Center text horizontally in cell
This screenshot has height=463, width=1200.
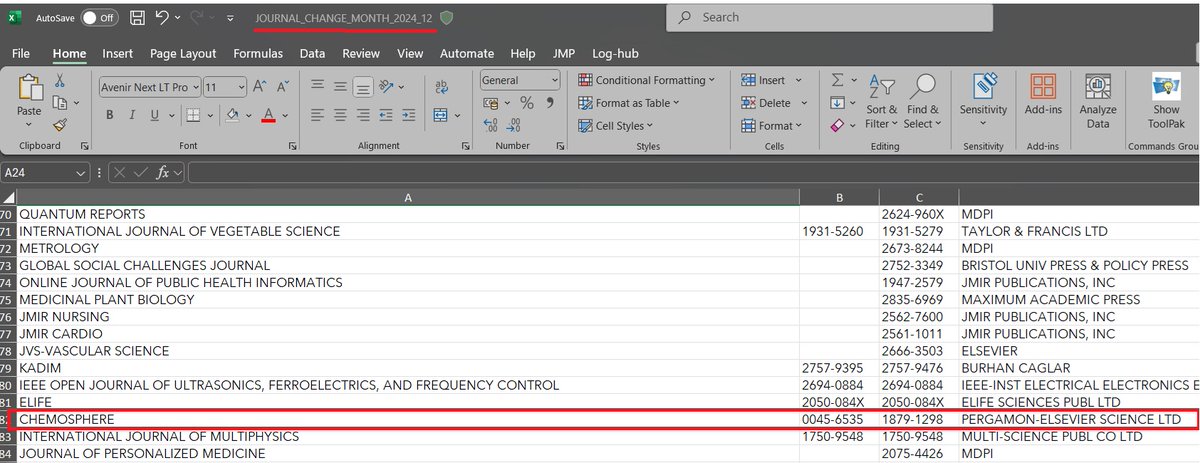click(x=340, y=116)
